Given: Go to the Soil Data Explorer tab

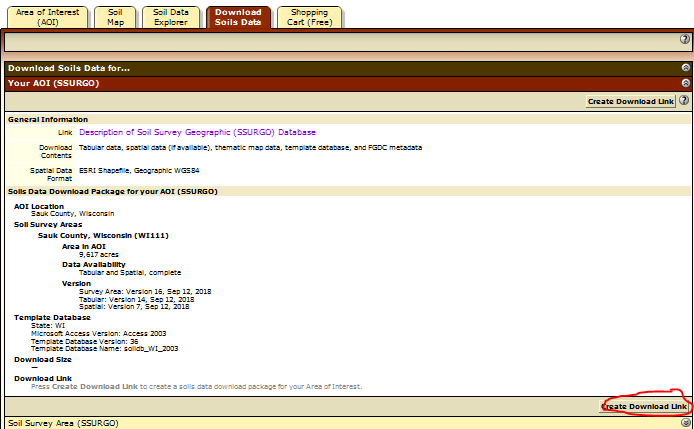Looking at the screenshot, I should coord(172,17).
